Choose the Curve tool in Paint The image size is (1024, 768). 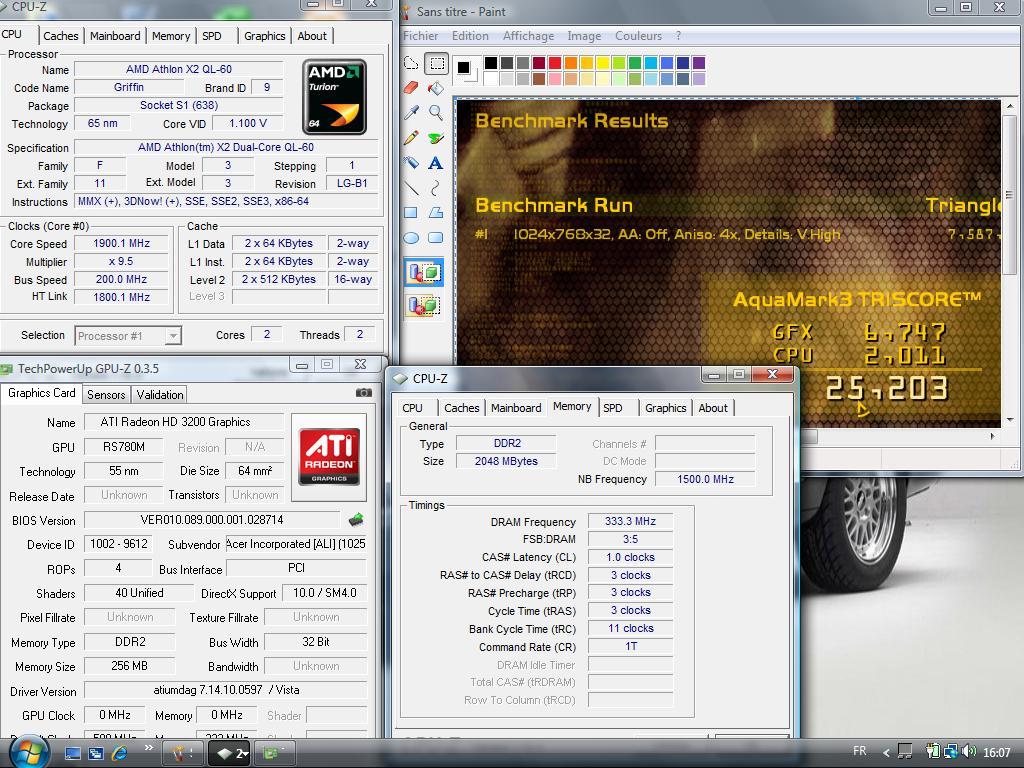tap(436, 188)
